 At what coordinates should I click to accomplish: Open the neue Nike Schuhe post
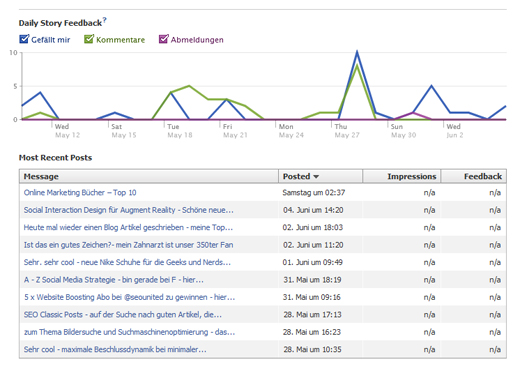click(127, 262)
